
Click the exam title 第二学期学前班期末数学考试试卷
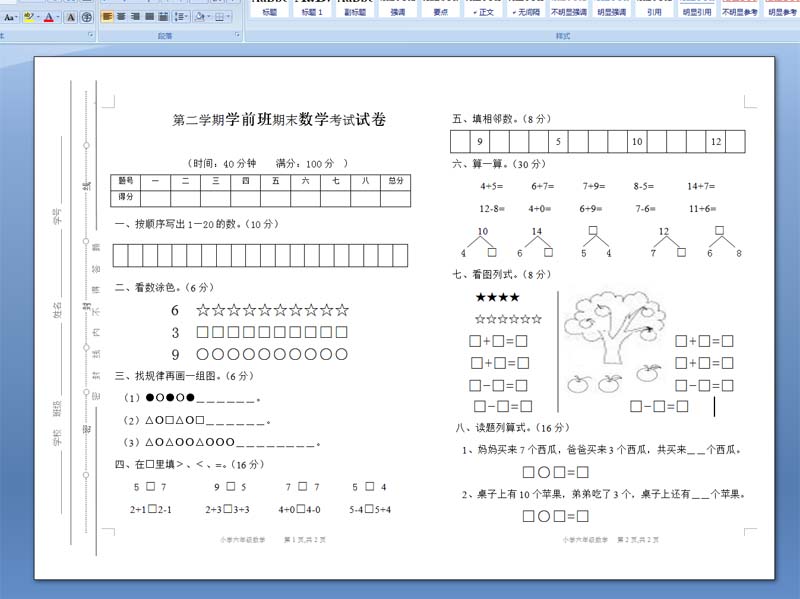coord(279,119)
